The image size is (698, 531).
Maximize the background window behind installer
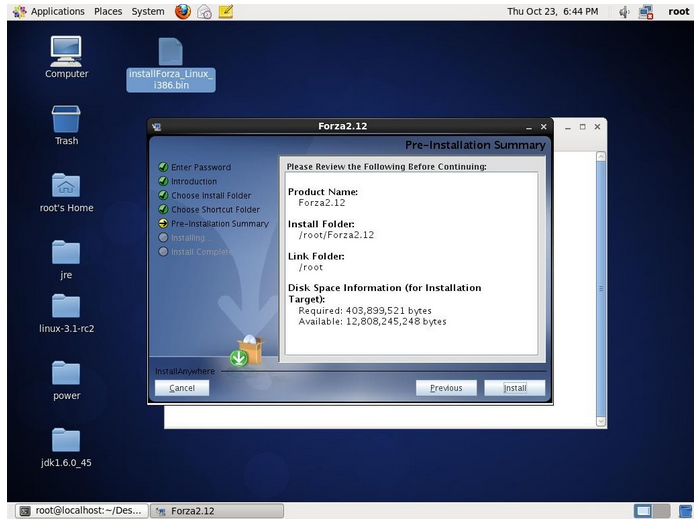(582, 127)
